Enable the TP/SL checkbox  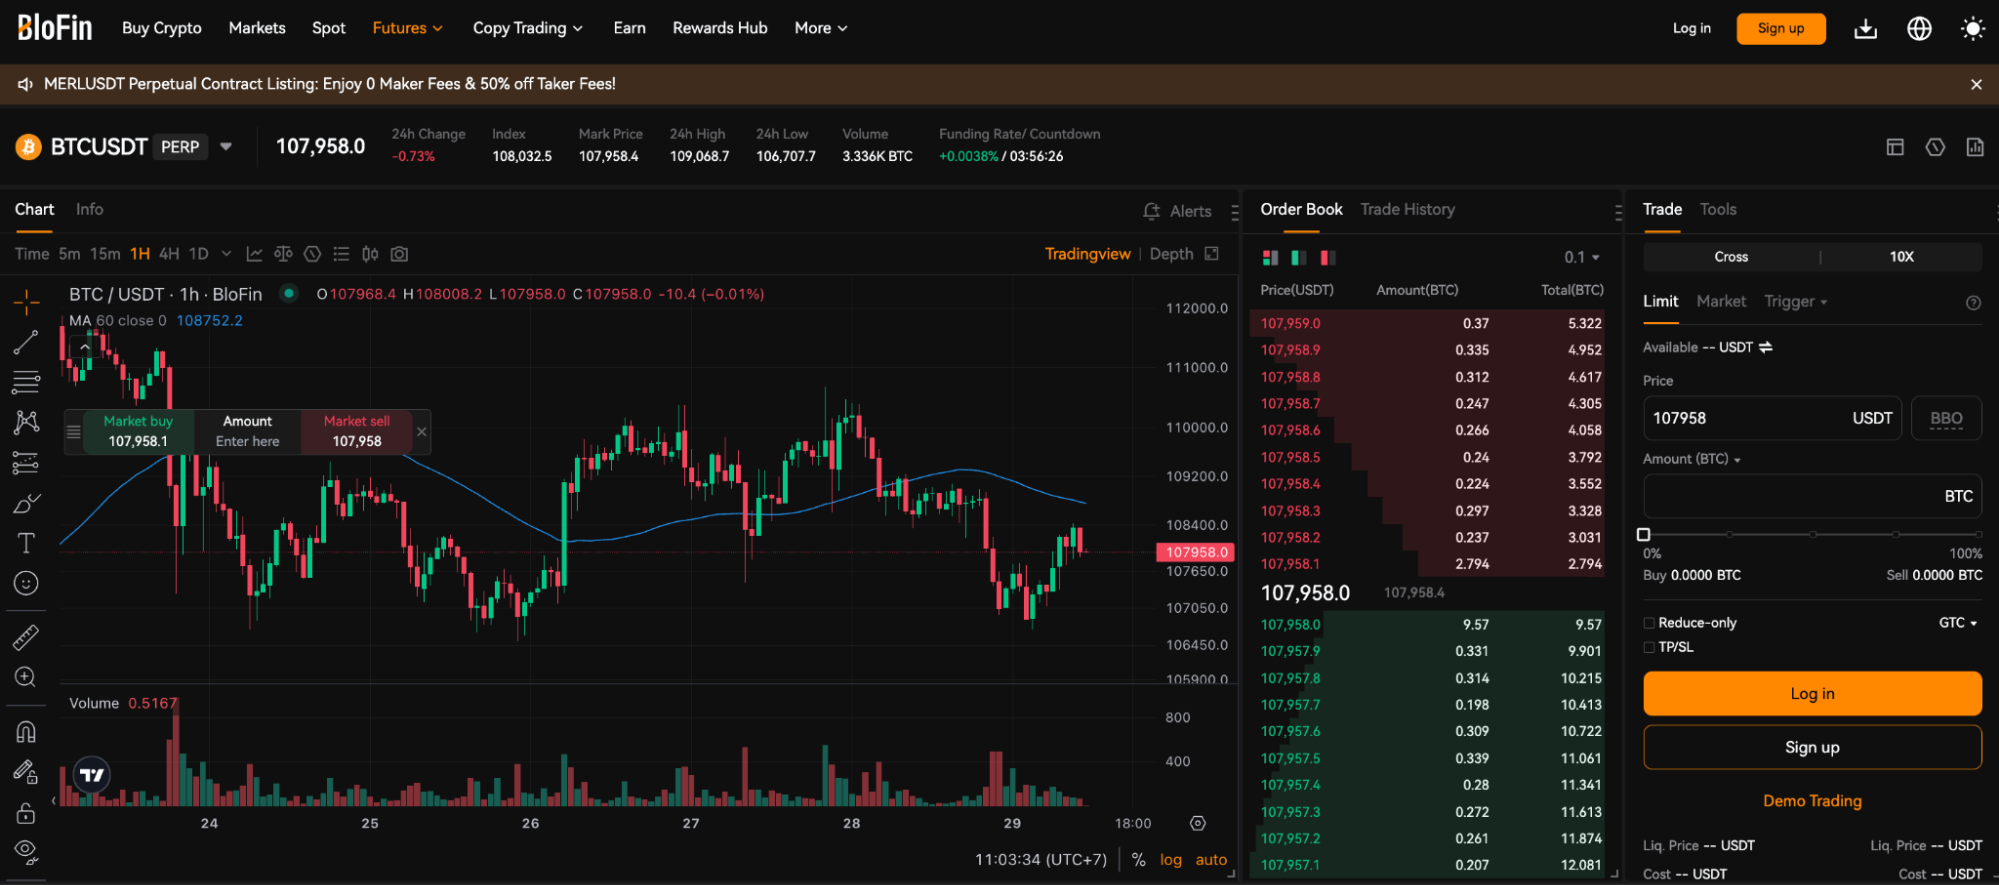(x=1649, y=648)
